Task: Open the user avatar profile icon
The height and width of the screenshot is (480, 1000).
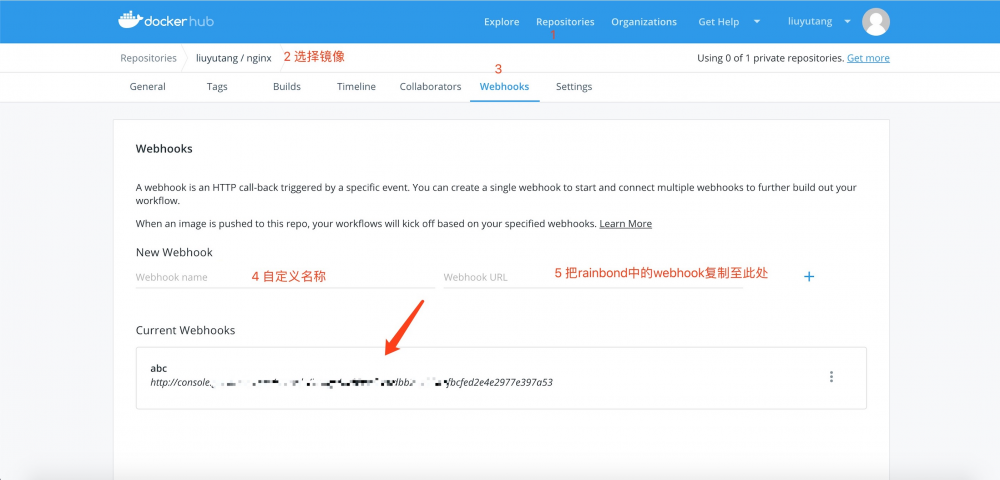Action: coord(876,22)
